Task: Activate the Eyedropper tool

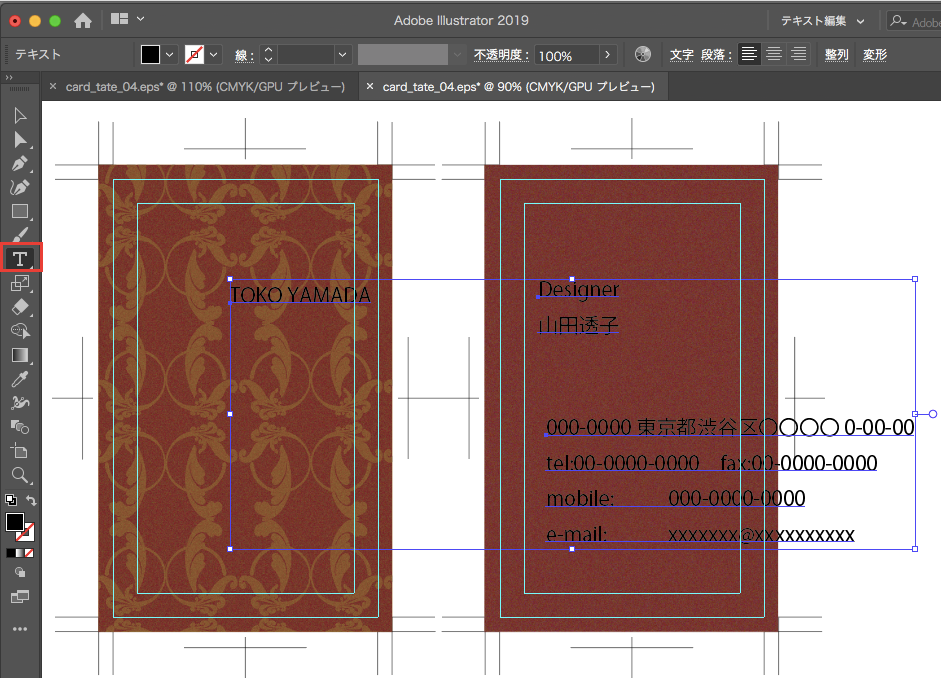Action: 20,379
